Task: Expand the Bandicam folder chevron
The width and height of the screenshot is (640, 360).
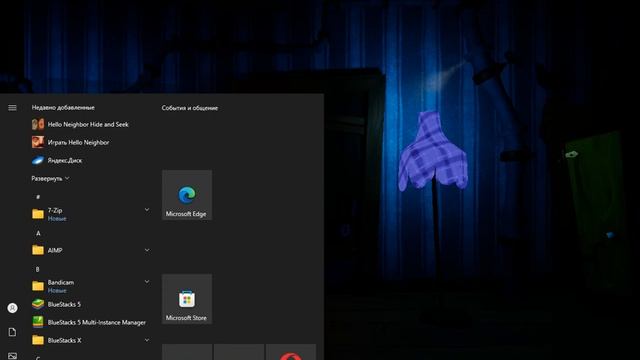Action: (147, 282)
